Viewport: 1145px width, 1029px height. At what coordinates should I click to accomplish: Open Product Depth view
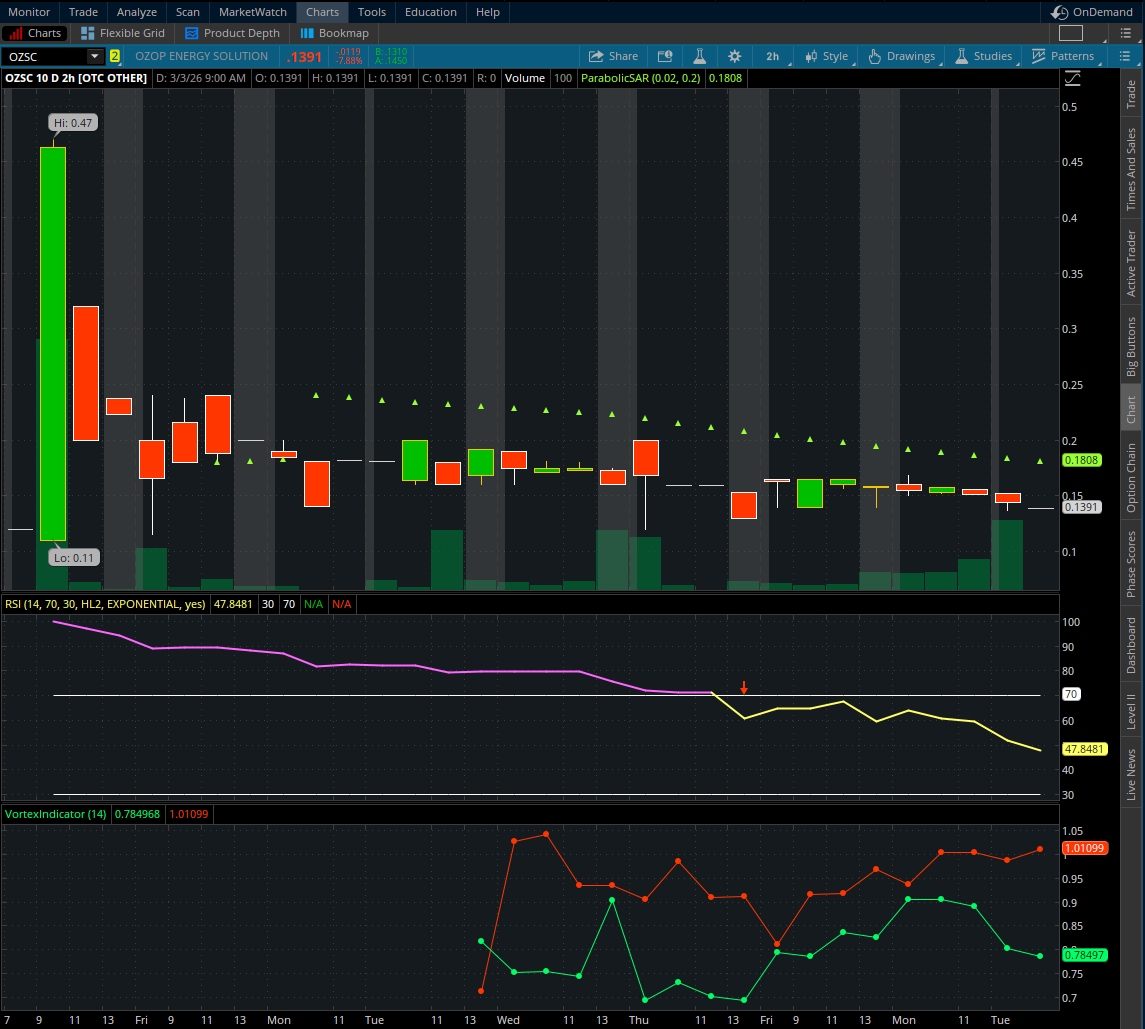pos(232,33)
